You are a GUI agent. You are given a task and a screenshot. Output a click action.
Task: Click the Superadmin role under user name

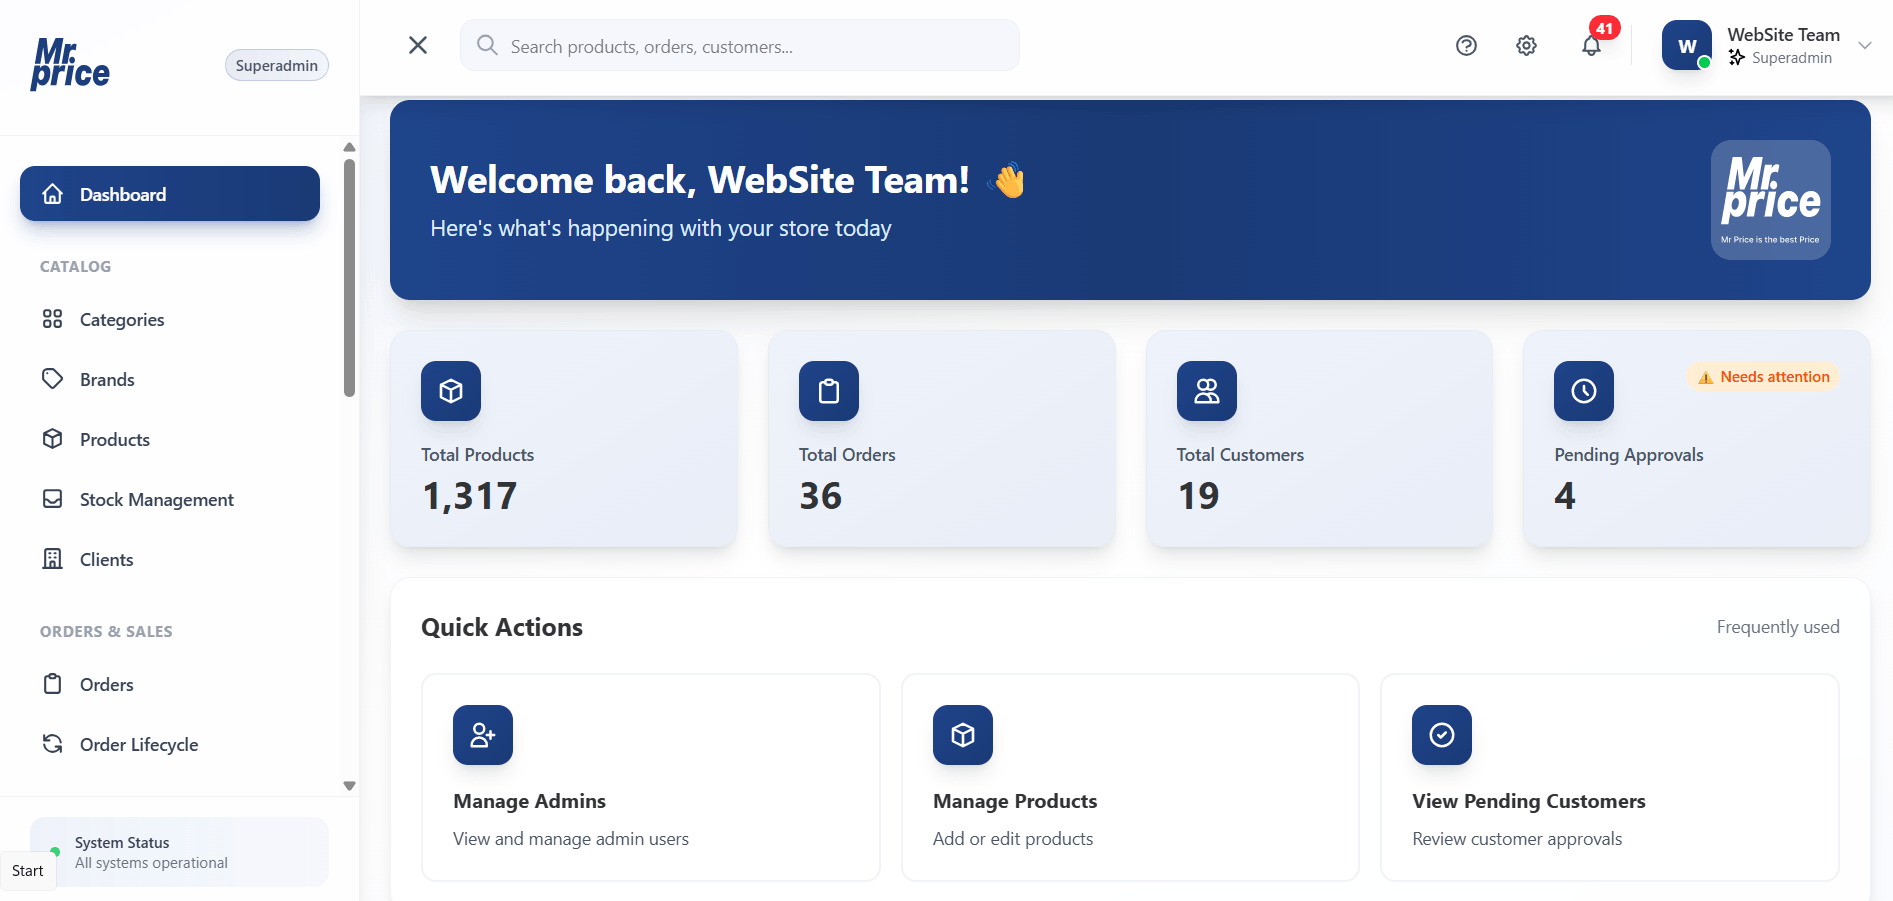pyautogui.click(x=1792, y=58)
